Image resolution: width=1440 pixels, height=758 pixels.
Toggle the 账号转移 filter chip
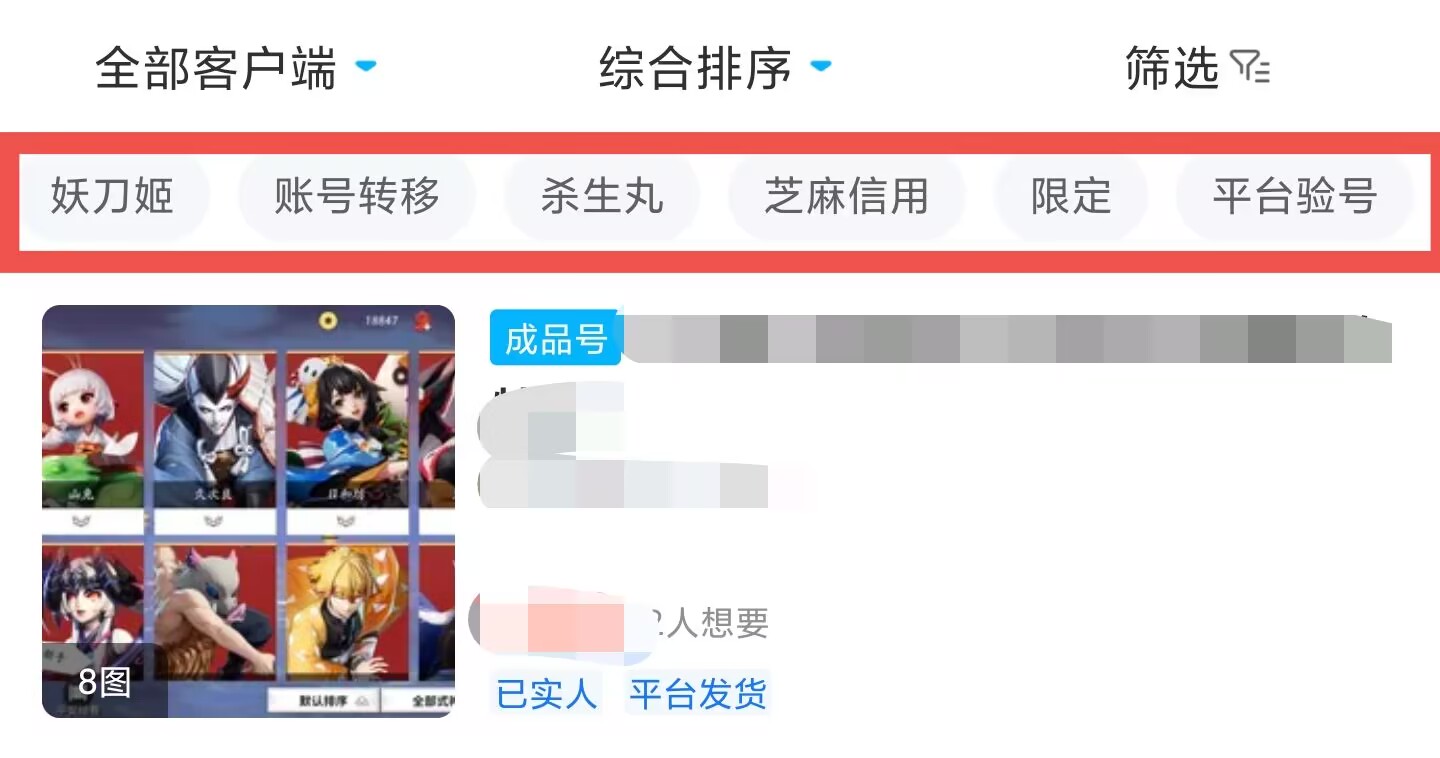pyautogui.click(x=357, y=195)
